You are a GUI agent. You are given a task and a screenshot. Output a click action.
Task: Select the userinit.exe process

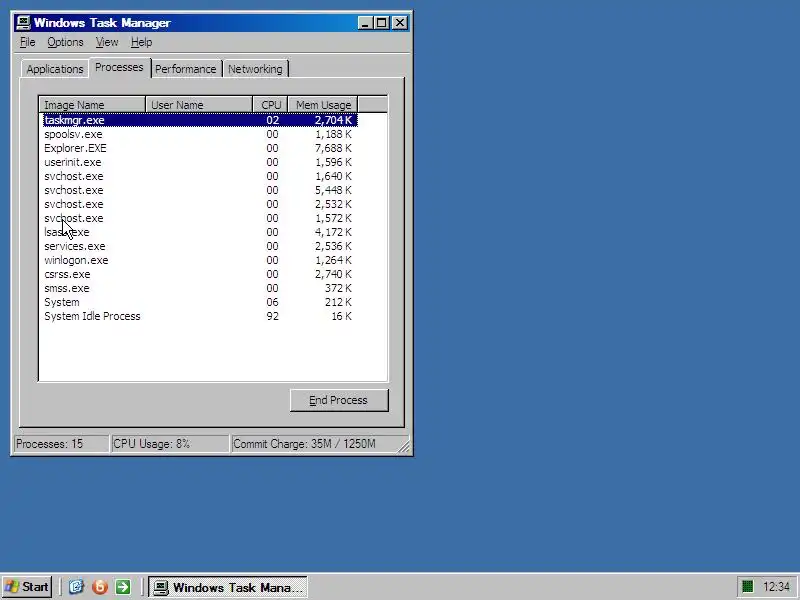(x=200, y=162)
